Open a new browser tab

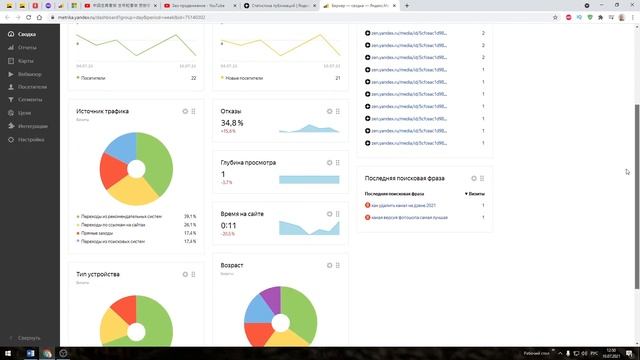click(x=407, y=6)
